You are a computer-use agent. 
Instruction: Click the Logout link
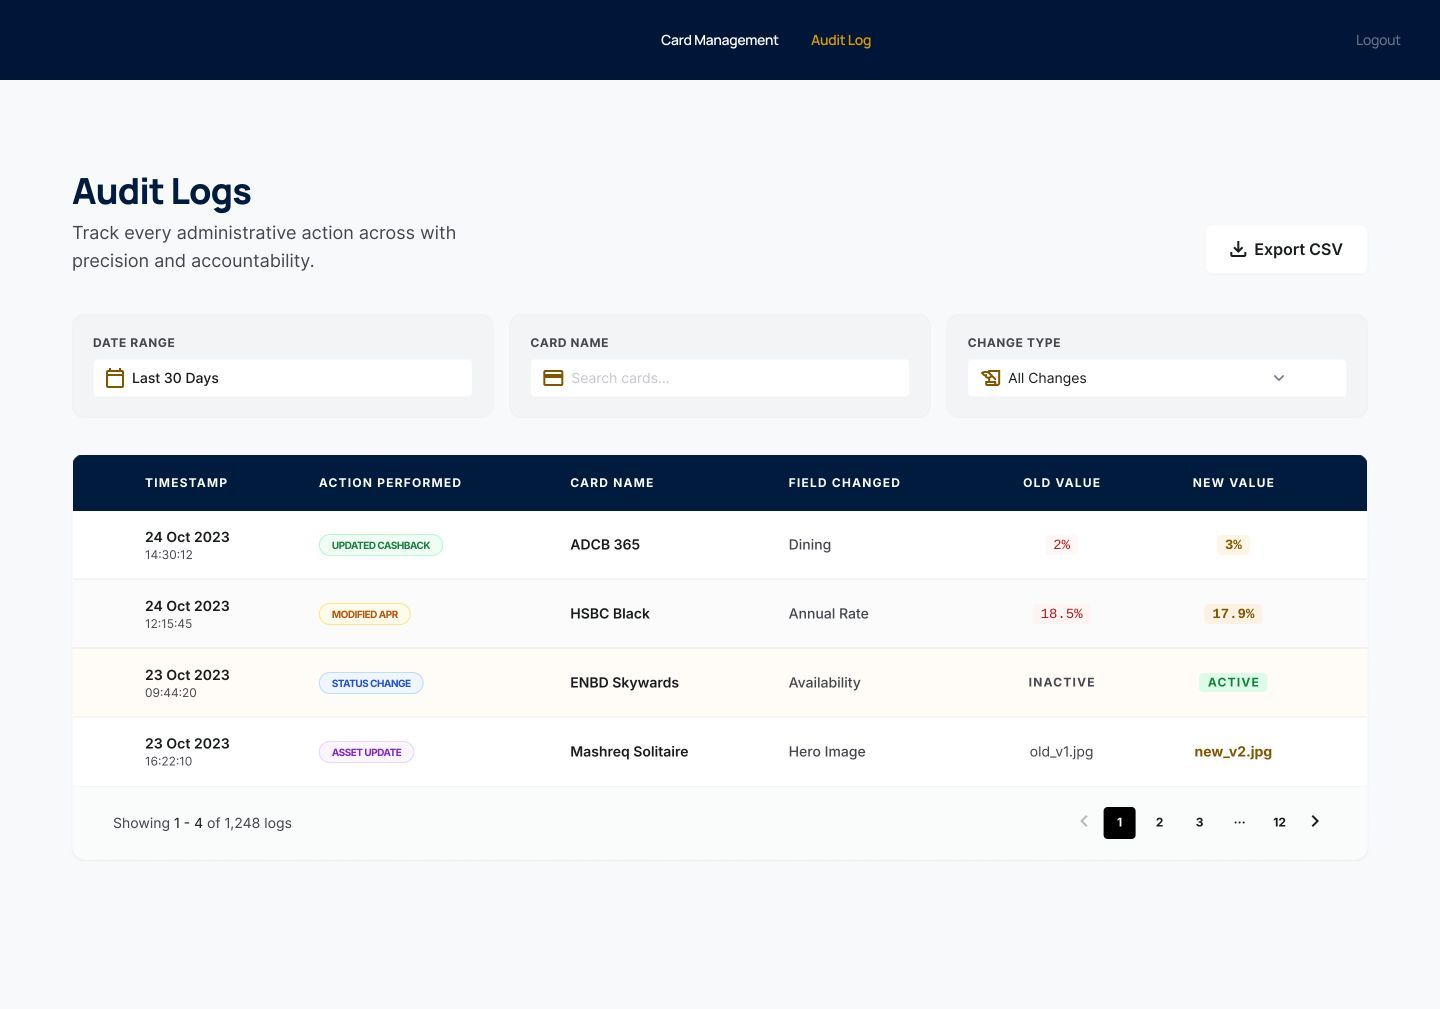1378,40
